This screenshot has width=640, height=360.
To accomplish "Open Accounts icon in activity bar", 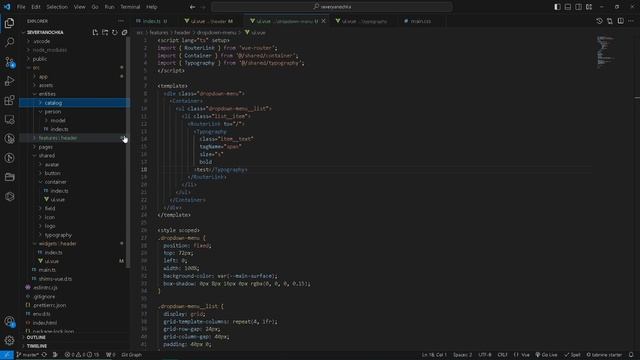I will [9, 321].
